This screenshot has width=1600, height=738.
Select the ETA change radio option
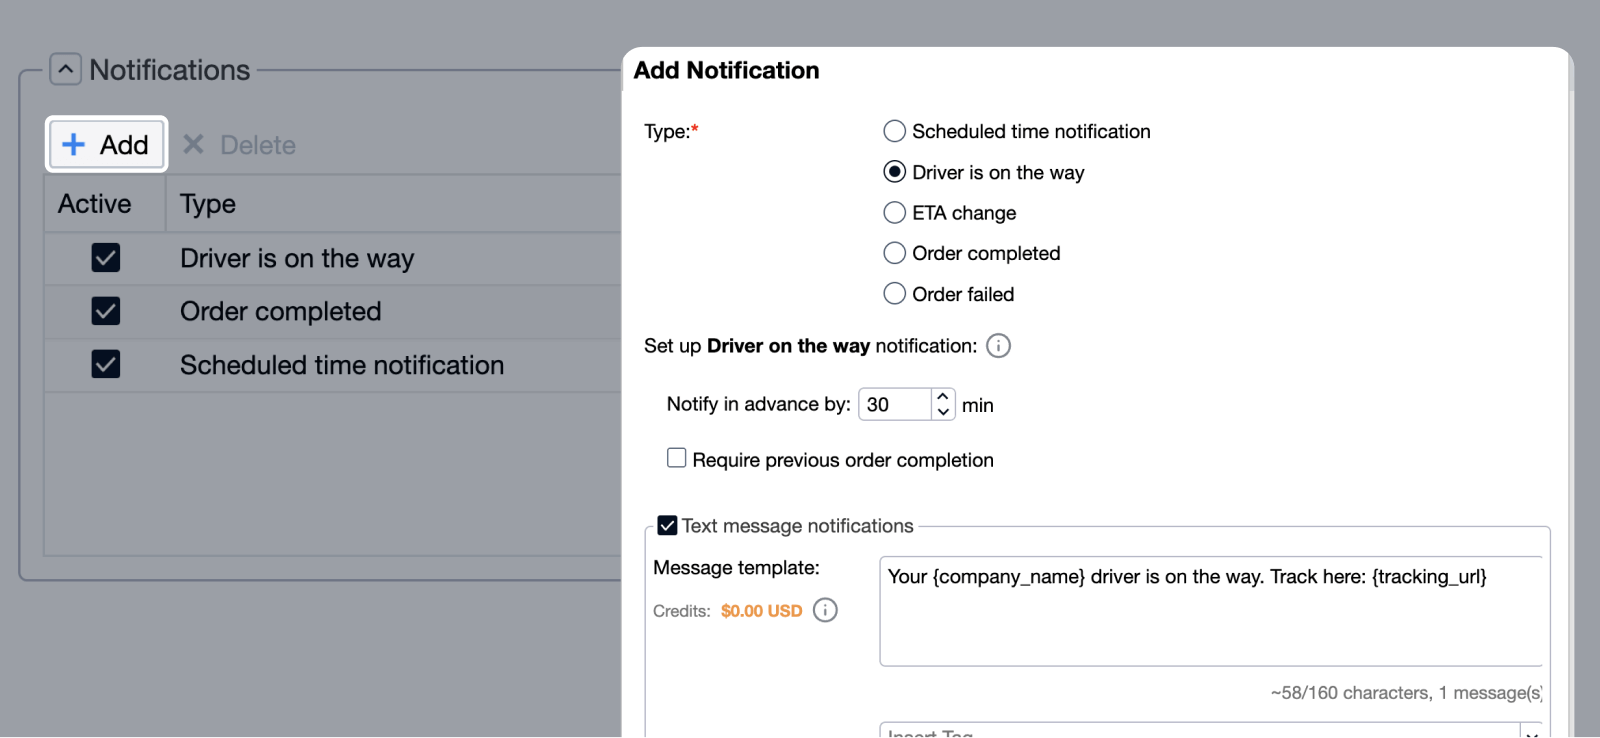894,213
